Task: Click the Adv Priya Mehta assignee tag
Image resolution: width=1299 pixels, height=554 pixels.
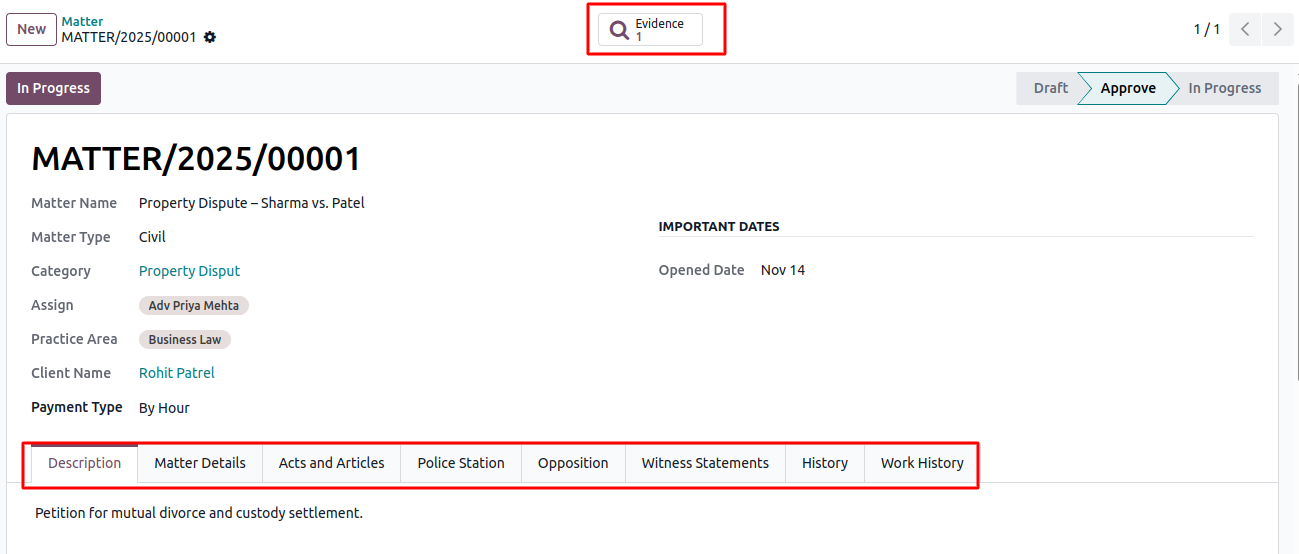Action: pos(193,306)
